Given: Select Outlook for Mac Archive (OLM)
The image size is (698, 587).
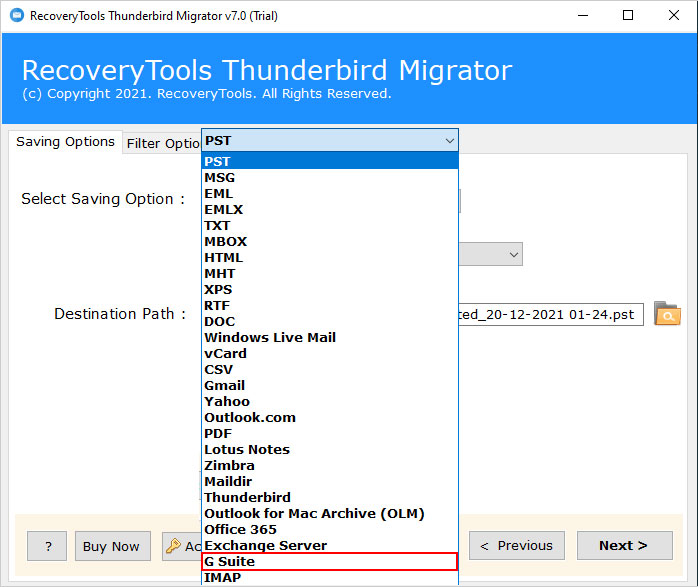Looking at the screenshot, I should [330, 514].
